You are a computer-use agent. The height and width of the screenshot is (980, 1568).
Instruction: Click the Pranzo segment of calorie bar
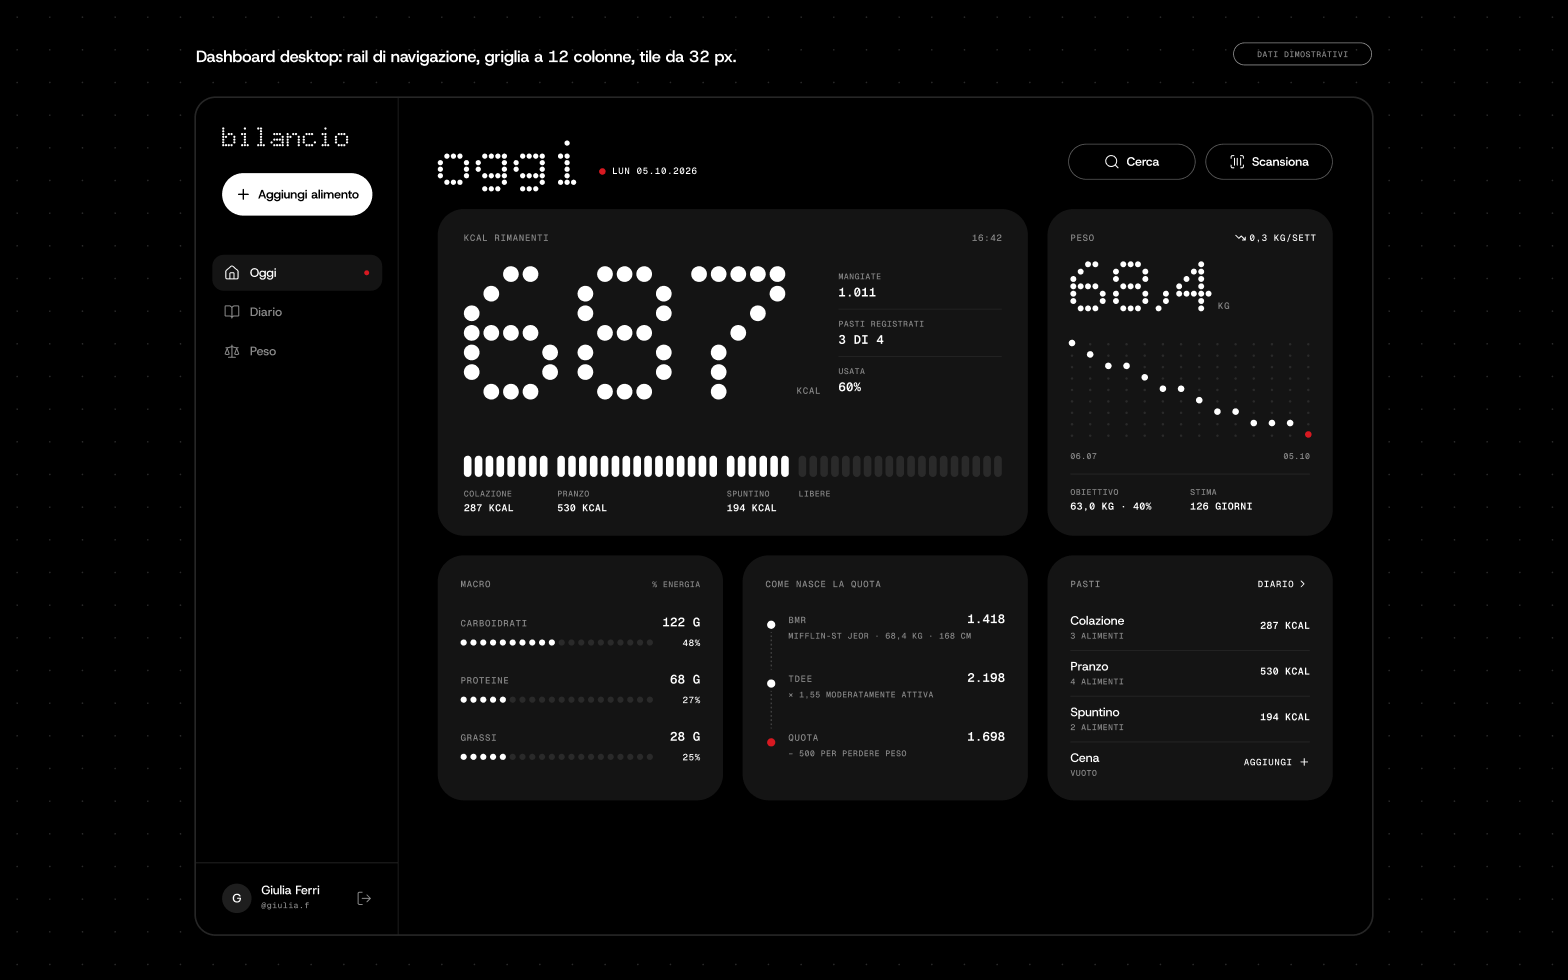[x=637, y=466]
